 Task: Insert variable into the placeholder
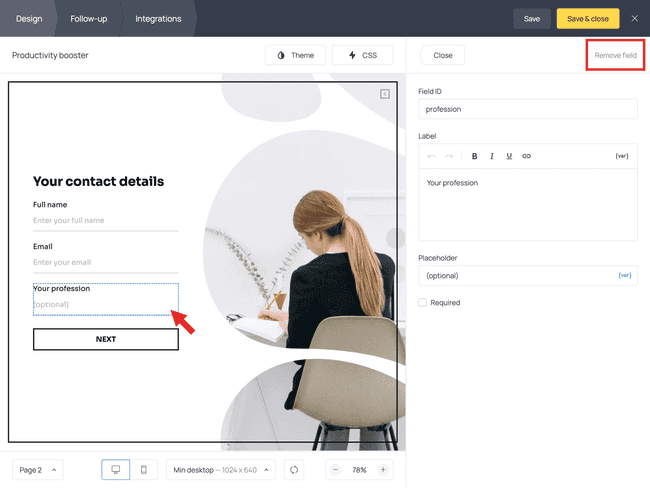point(625,275)
